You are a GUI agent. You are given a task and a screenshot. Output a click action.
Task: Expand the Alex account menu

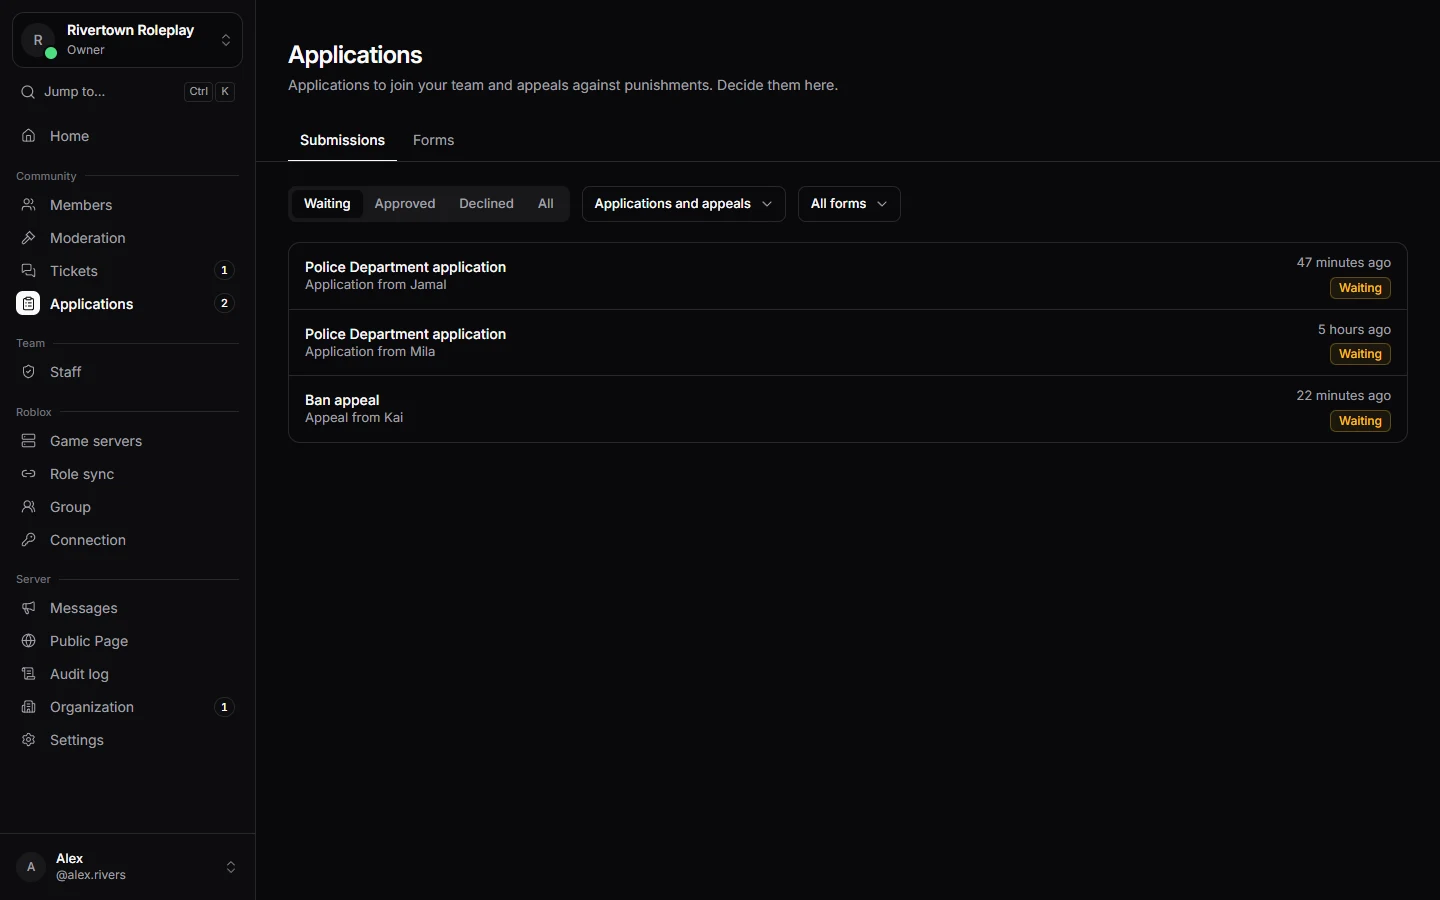127,867
